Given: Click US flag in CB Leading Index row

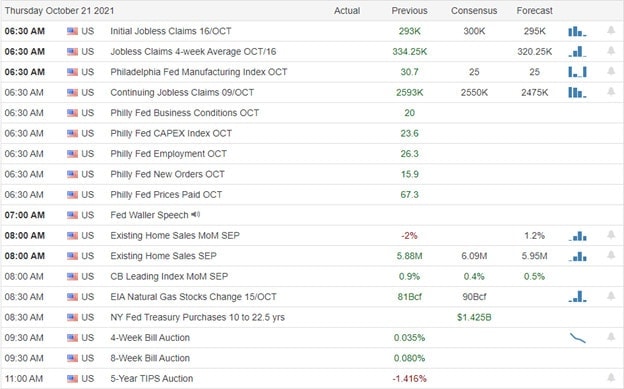Looking at the screenshot, I should point(72,276).
